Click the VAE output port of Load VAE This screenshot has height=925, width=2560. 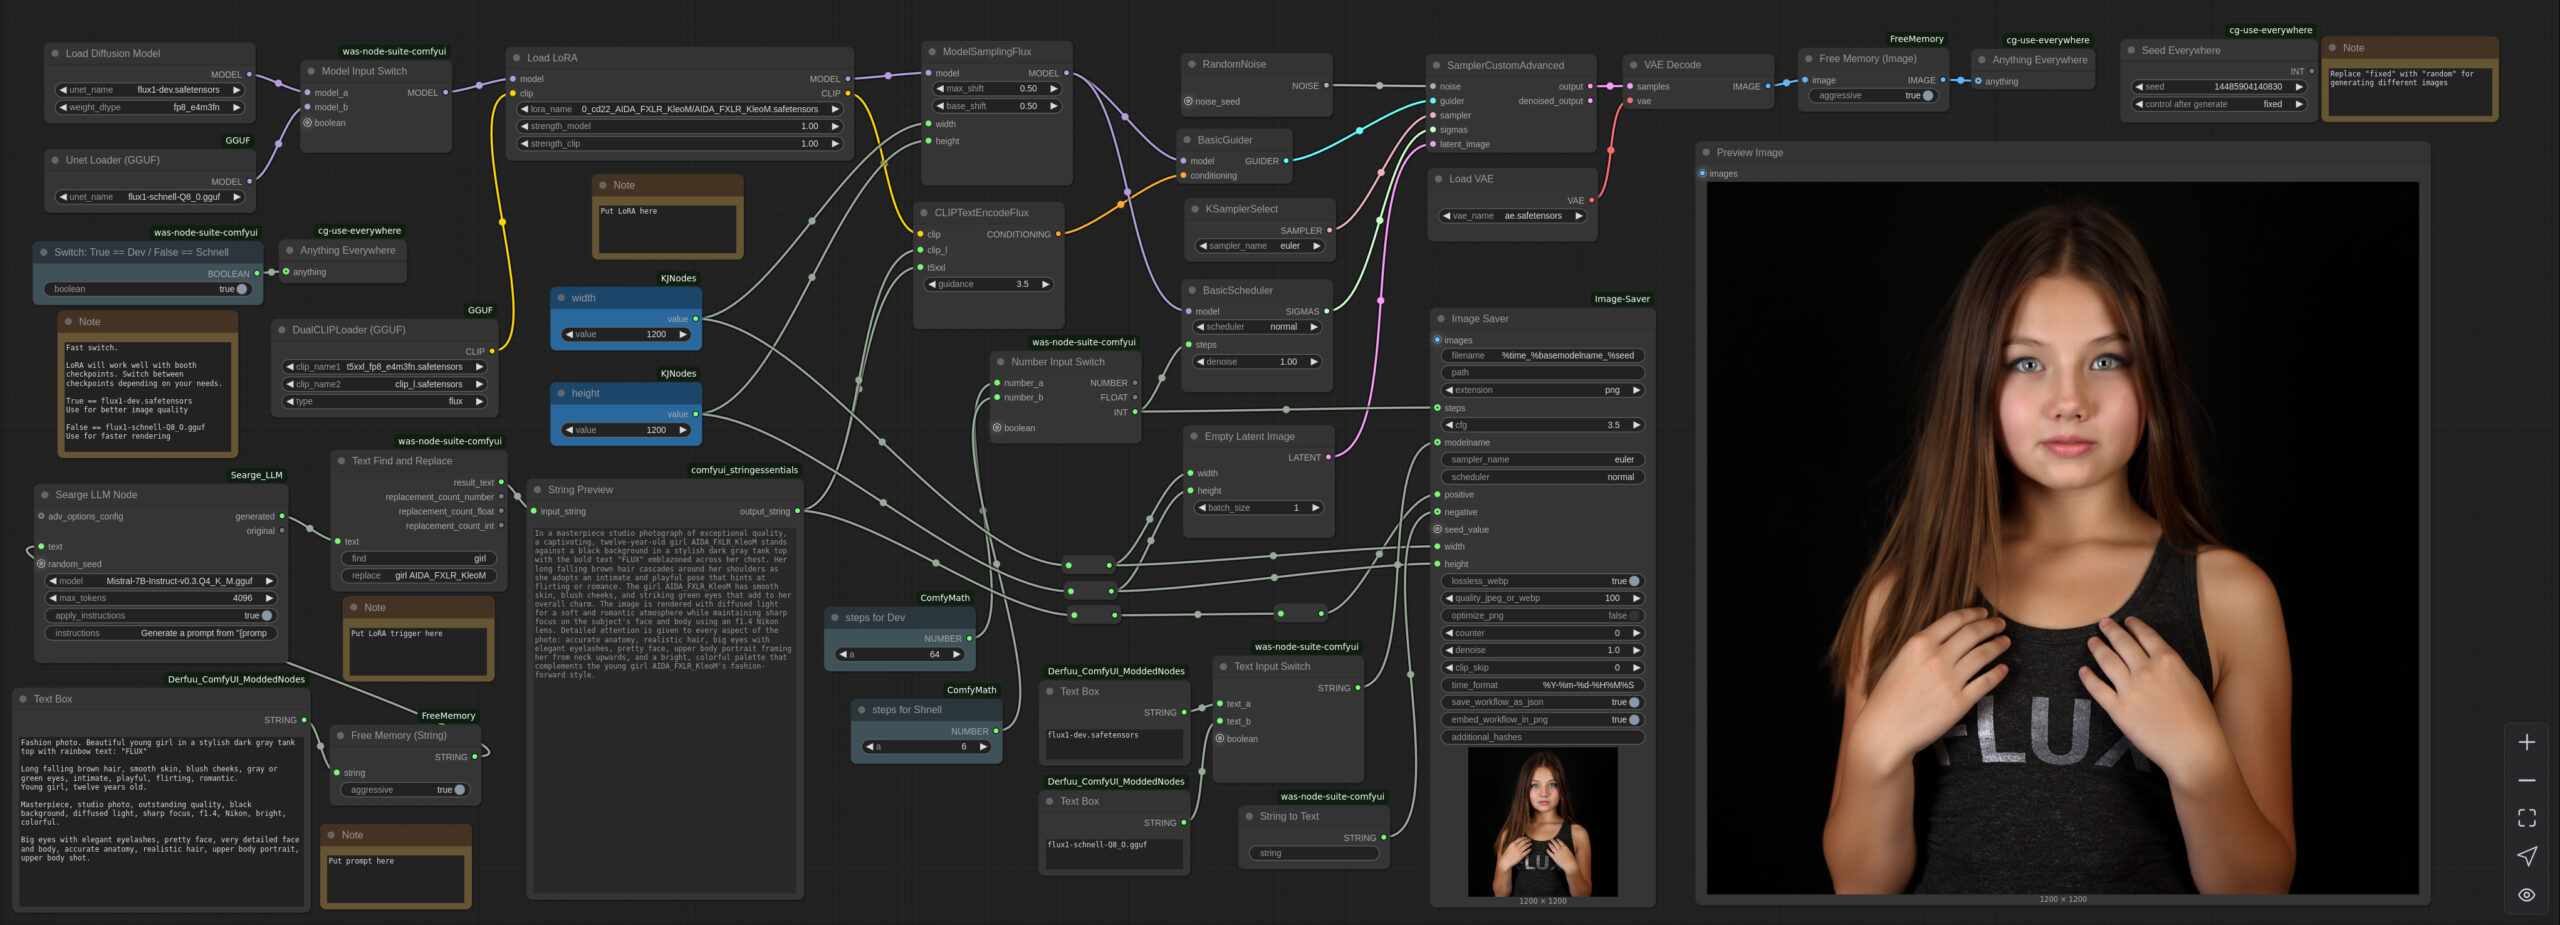pos(1591,200)
